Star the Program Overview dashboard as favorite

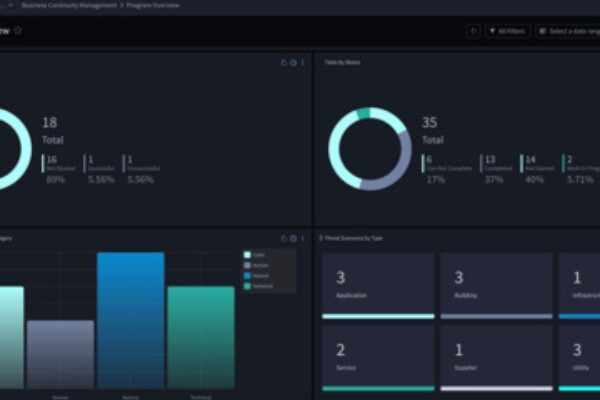tap(18, 31)
